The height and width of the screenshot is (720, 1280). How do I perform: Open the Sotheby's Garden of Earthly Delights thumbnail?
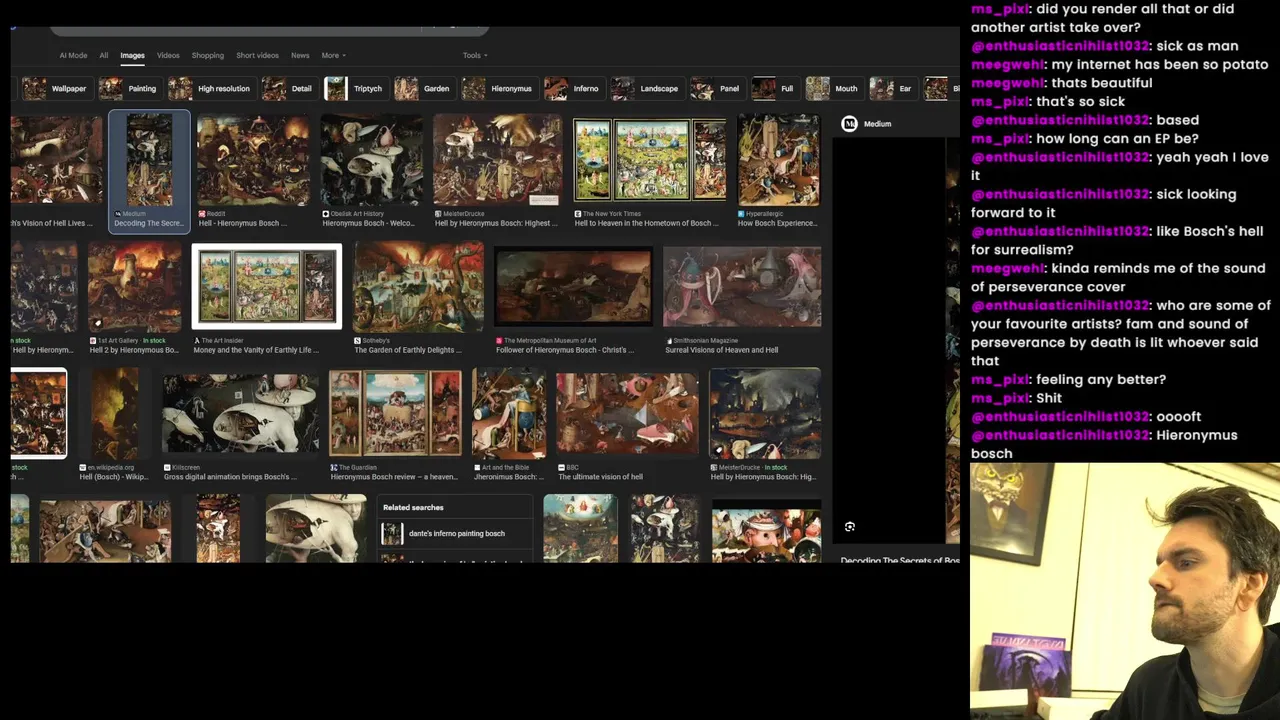coord(418,287)
